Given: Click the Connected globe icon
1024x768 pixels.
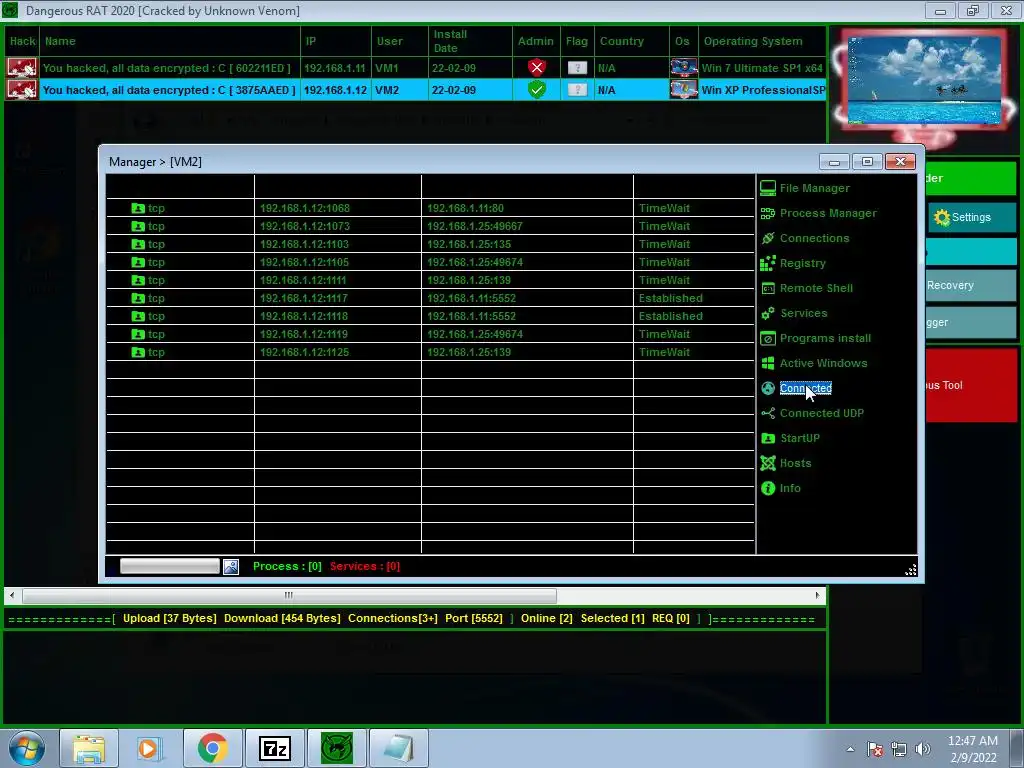Looking at the screenshot, I should coord(768,388).
